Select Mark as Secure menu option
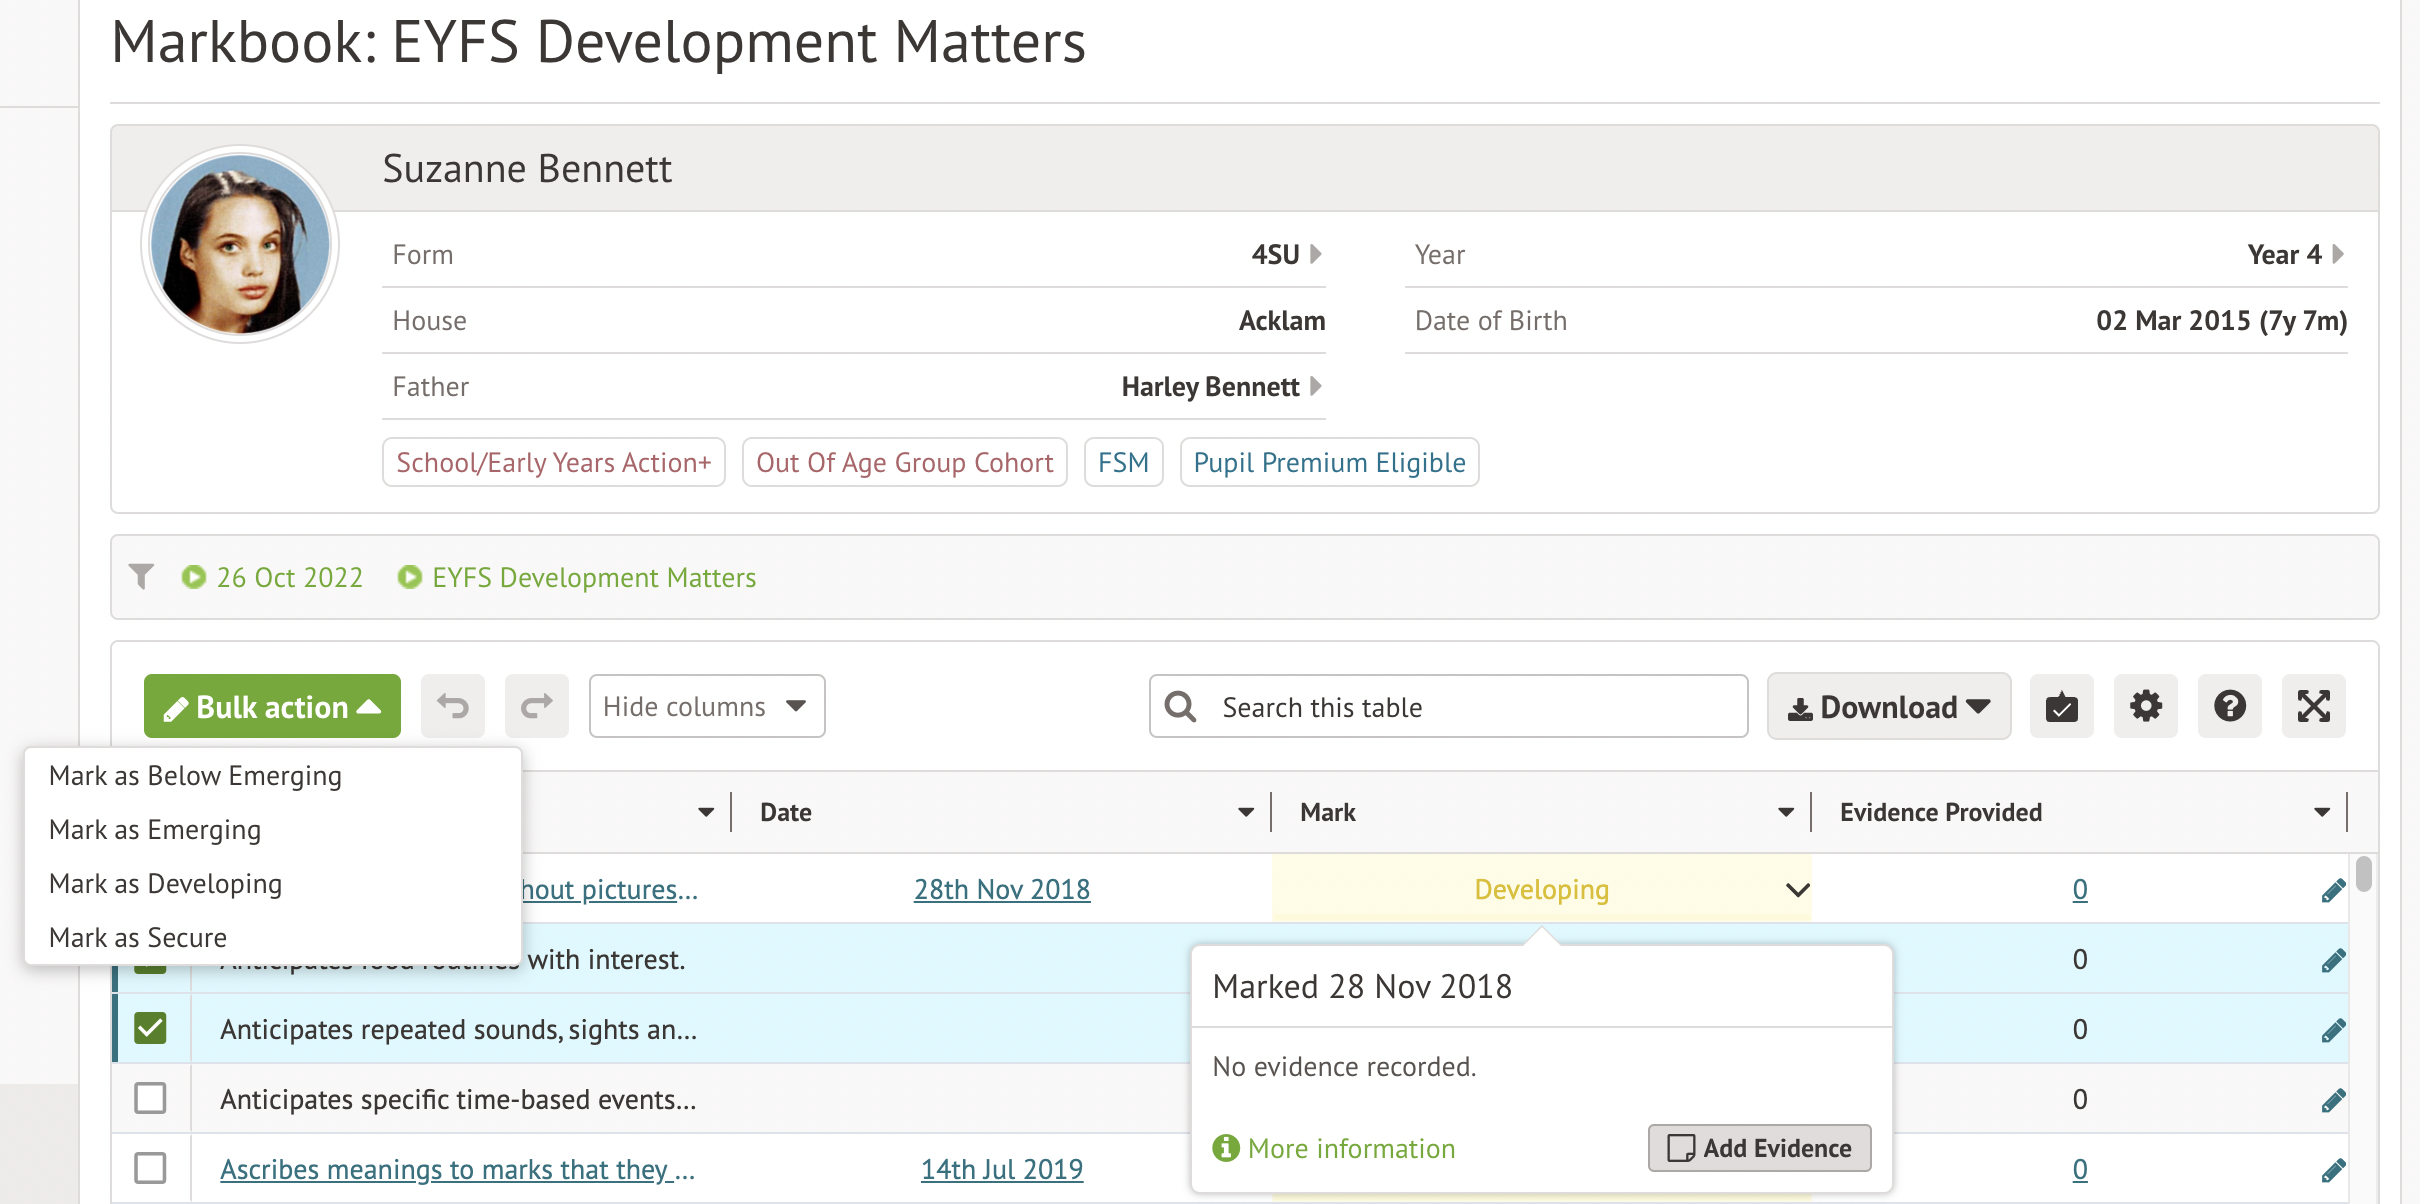2420x1204 pixels. (138, 938)
